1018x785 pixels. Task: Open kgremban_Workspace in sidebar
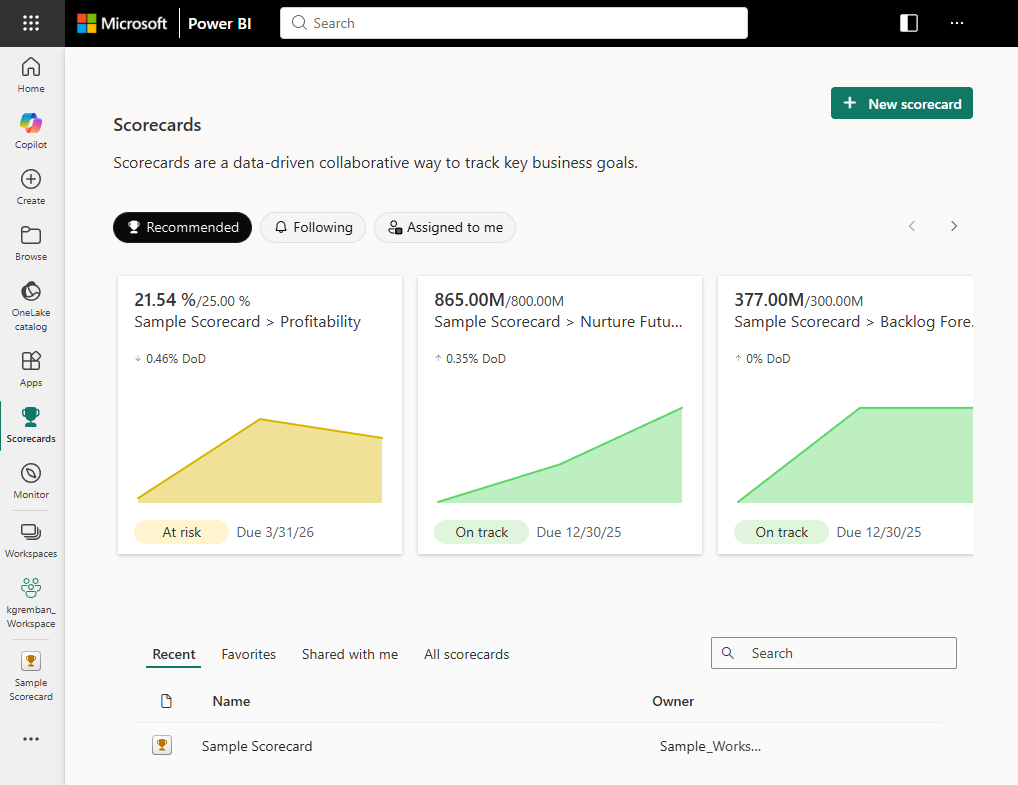click(x=31, y=603)
